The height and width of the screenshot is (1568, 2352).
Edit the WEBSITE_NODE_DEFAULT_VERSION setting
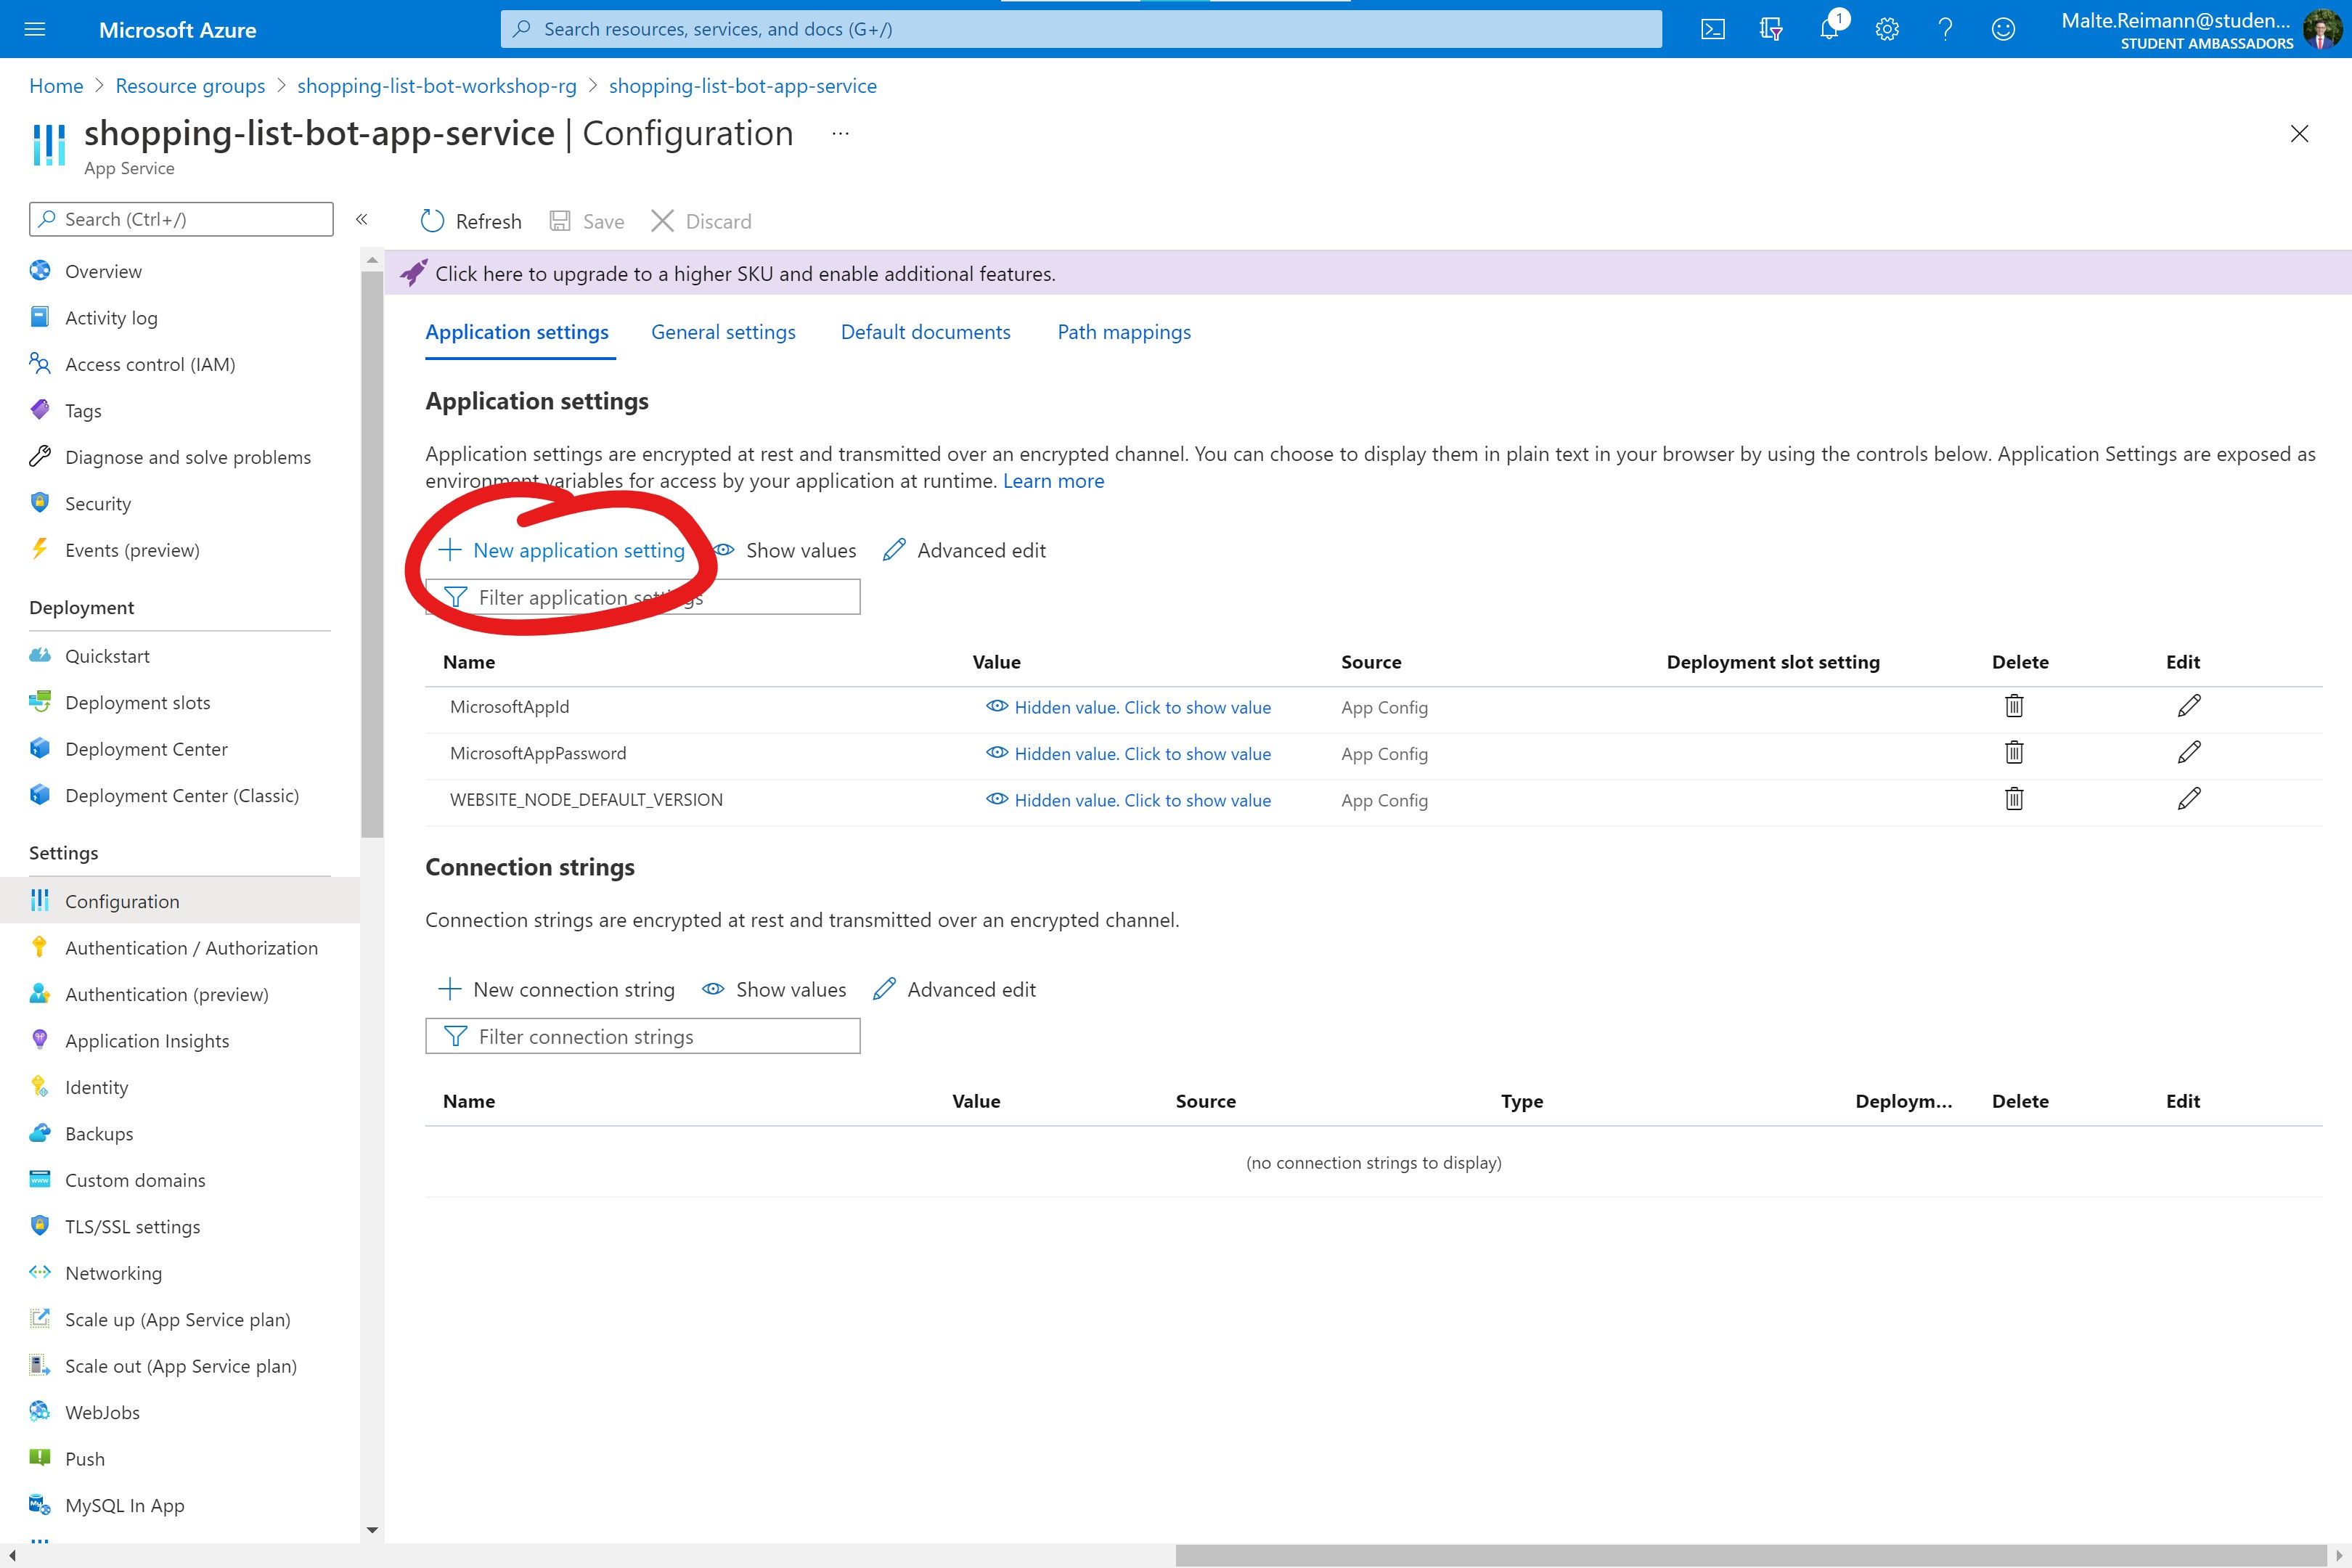[2188, 799]
